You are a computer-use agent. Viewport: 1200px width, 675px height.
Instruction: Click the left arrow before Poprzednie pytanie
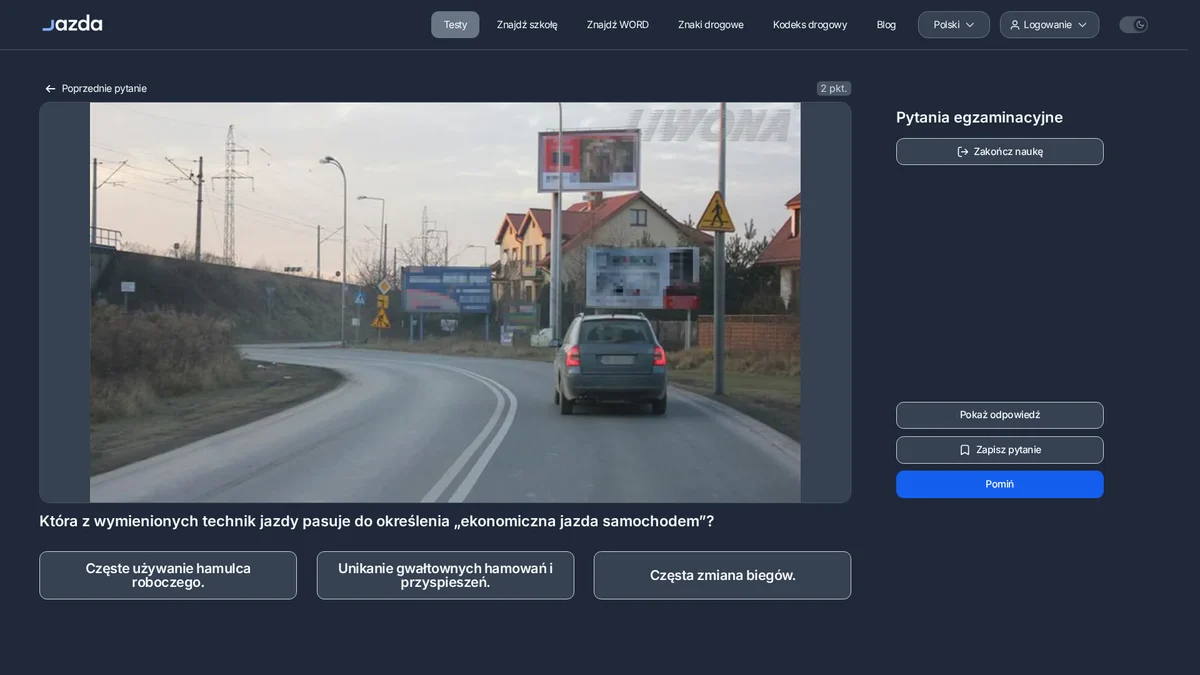pos(50,88)
